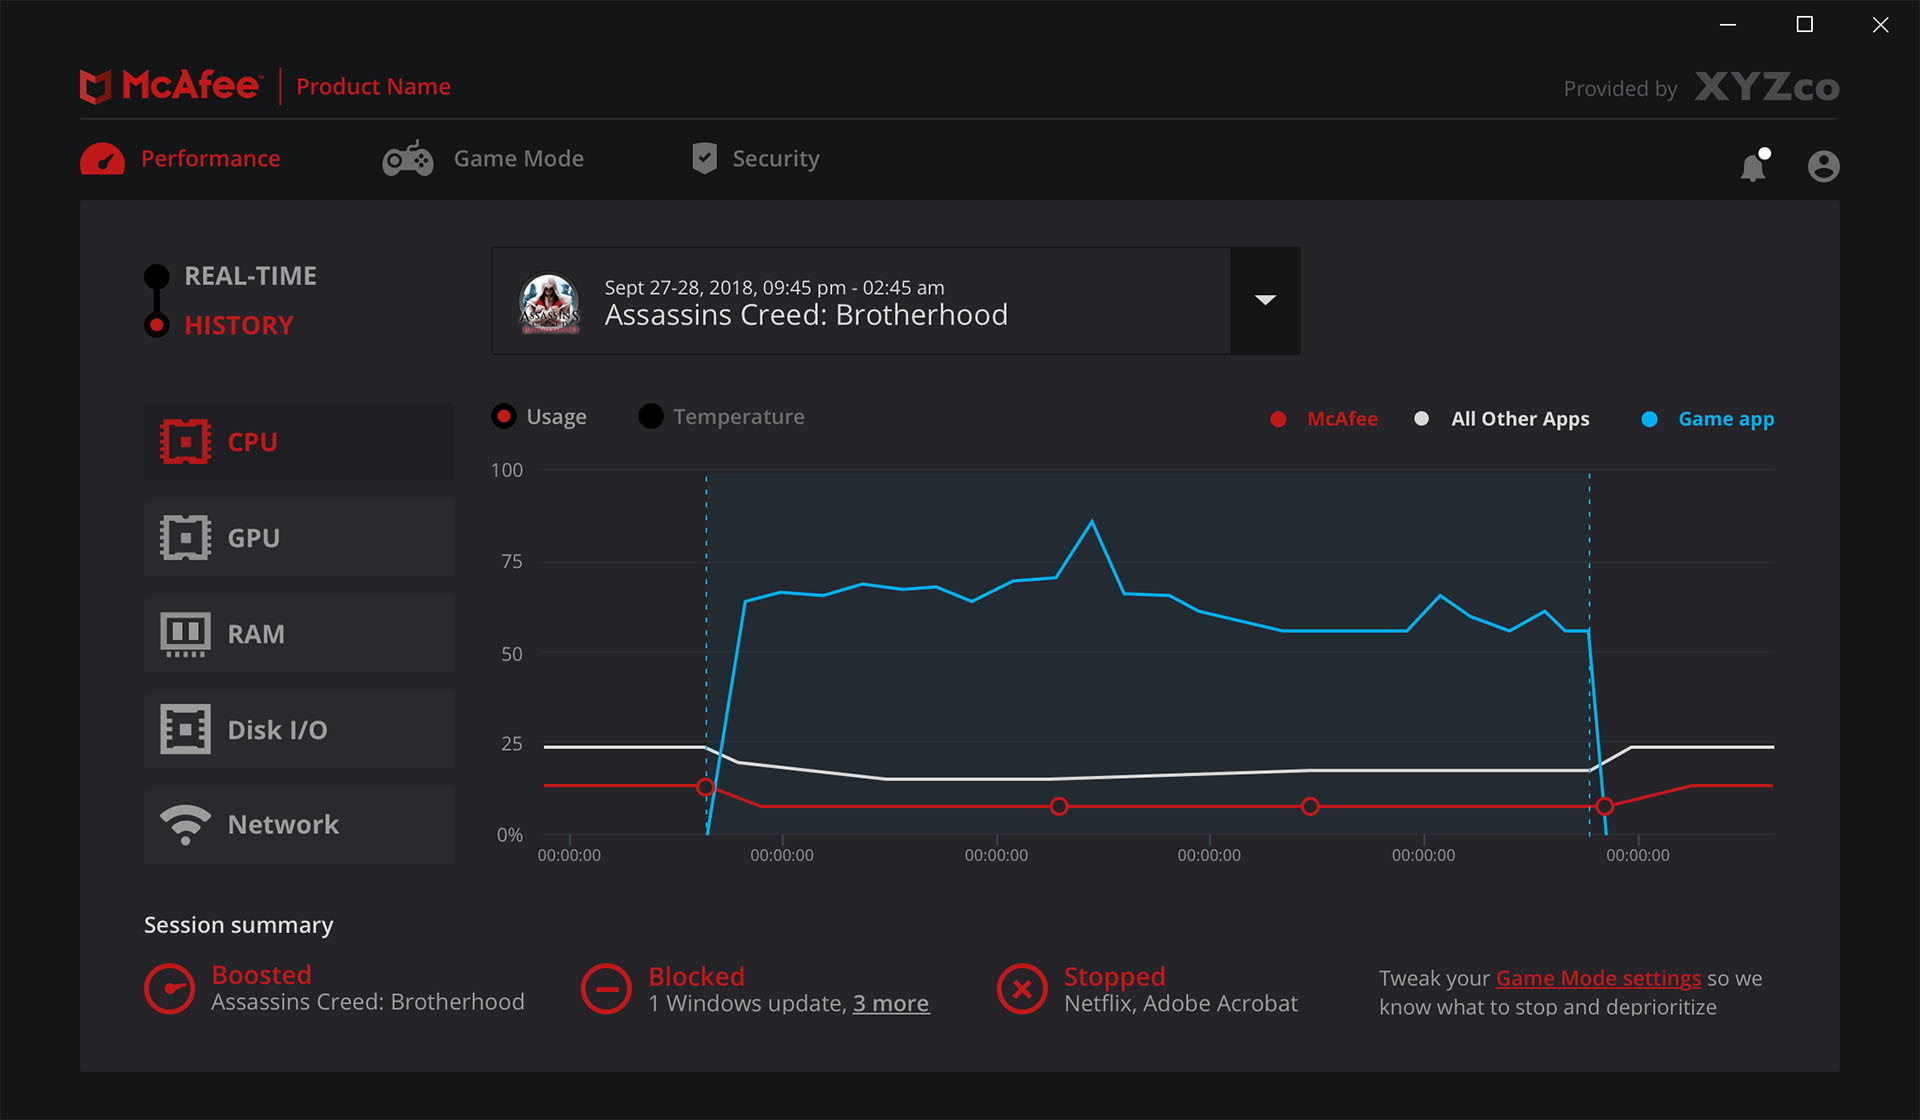
Task: Open the '3 more' blocked items link
Action: [x=890, y=1003]
